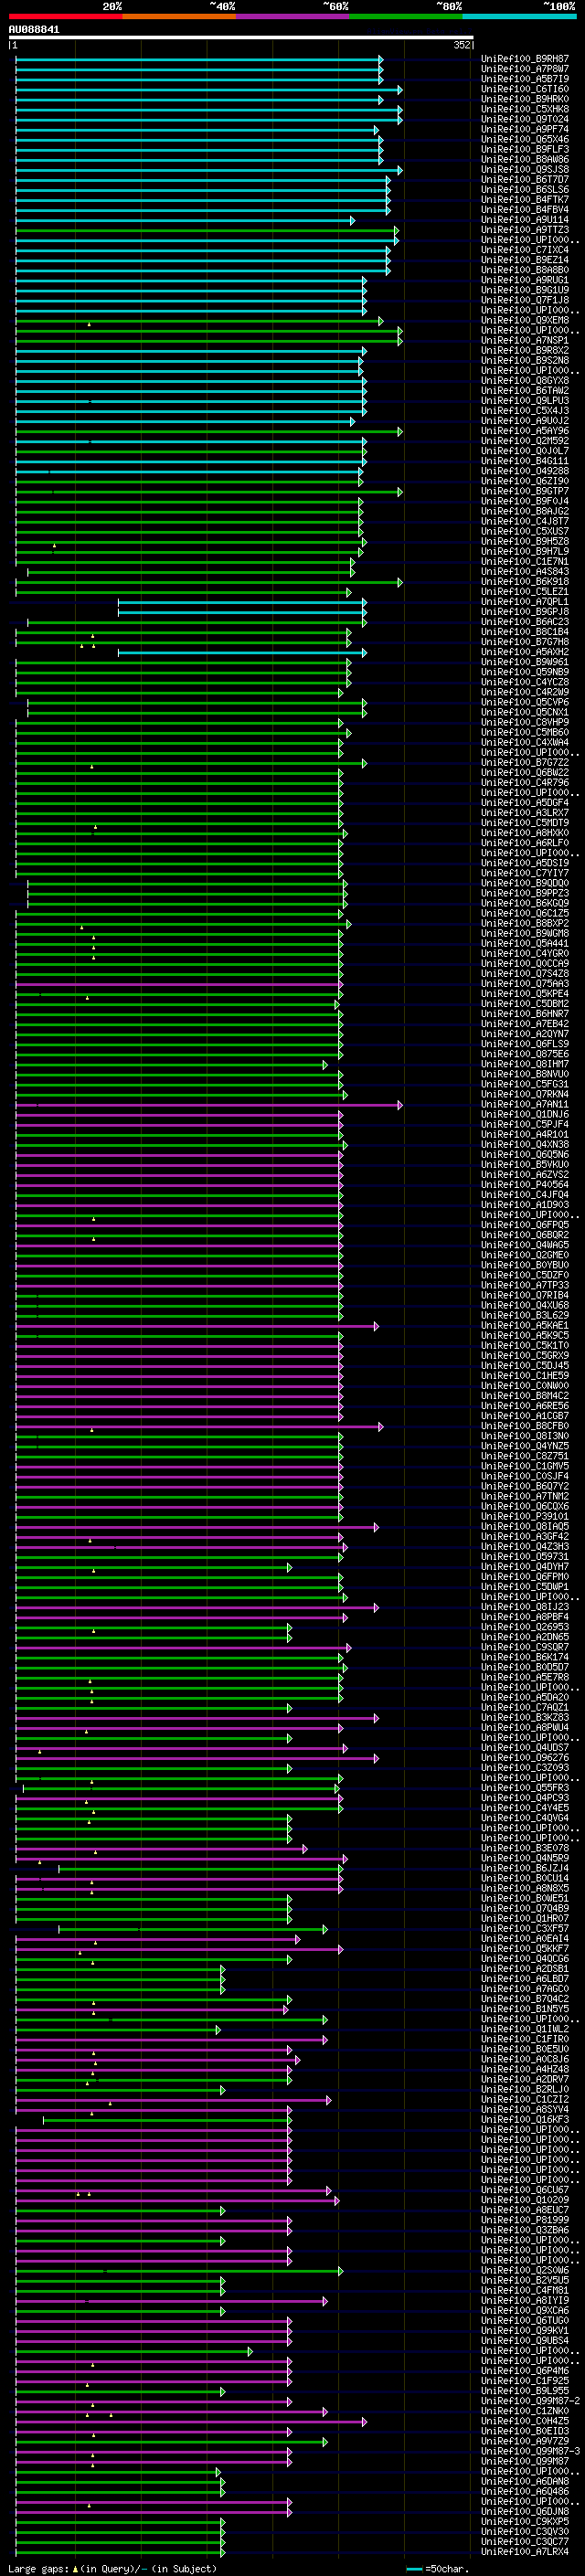
Task: Click the UniRef100_A9PF74 label
Action: pos(525,129)
